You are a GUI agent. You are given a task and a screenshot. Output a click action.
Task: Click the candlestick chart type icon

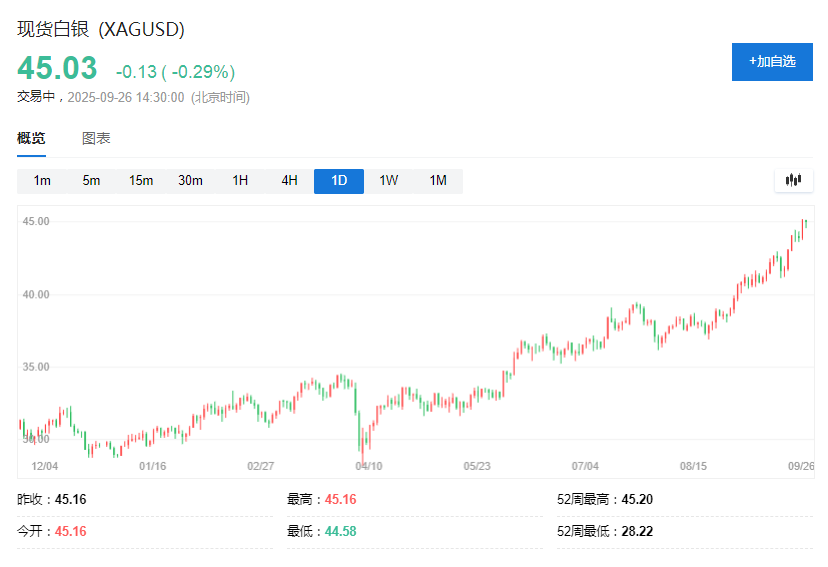[x=794, y=181]
